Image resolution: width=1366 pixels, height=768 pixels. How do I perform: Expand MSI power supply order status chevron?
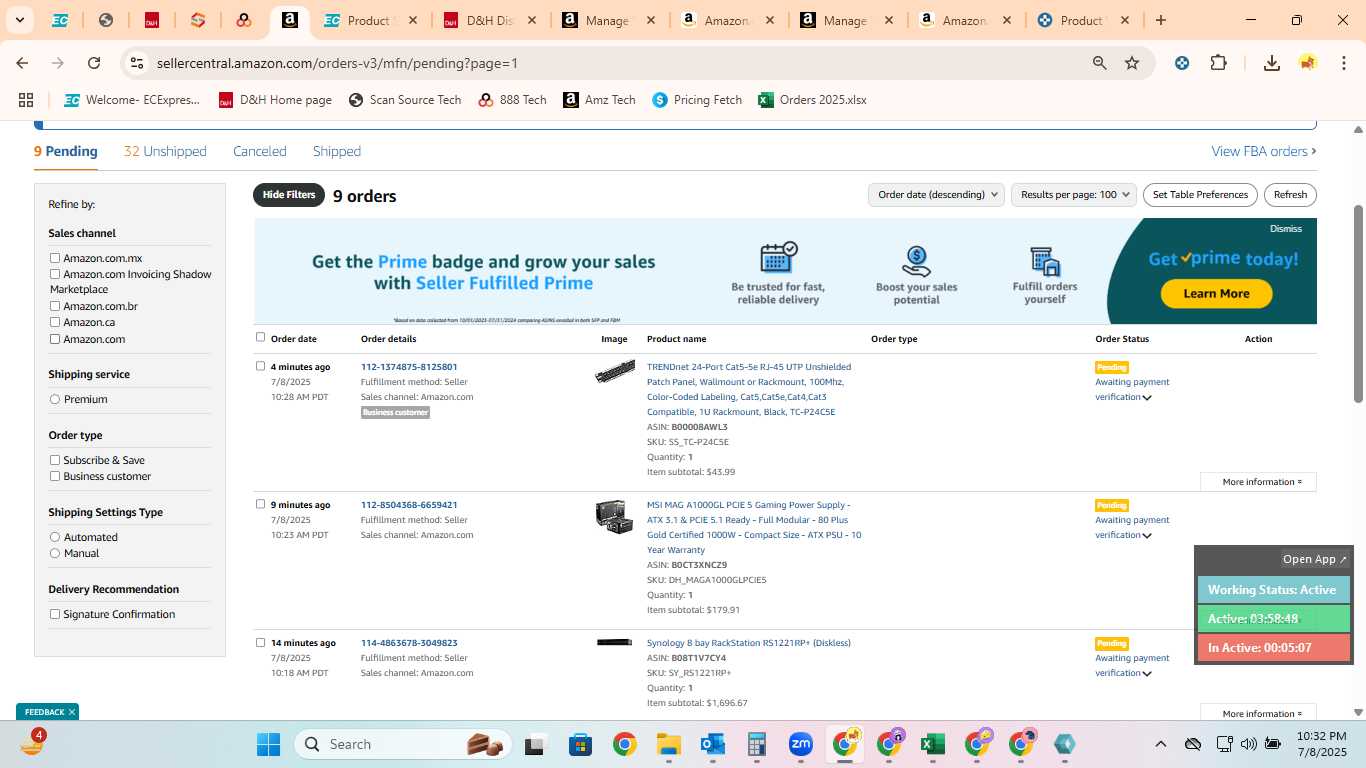tap(1147, 536)
